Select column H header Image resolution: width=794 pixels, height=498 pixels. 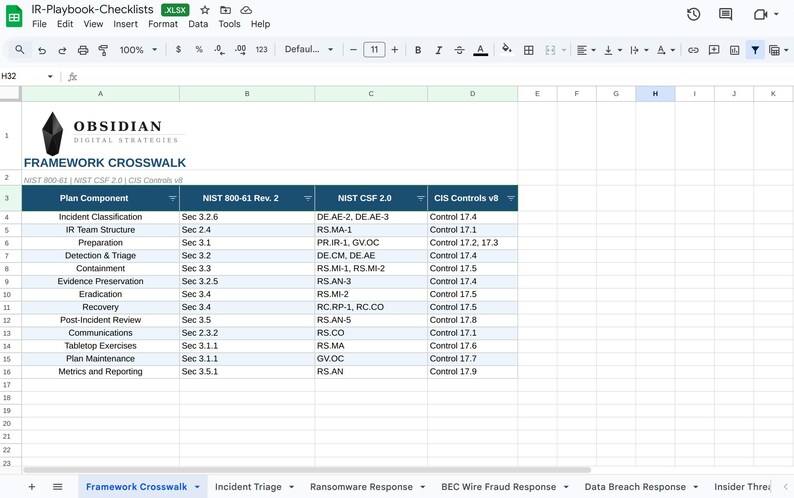(x=655, y=94)
